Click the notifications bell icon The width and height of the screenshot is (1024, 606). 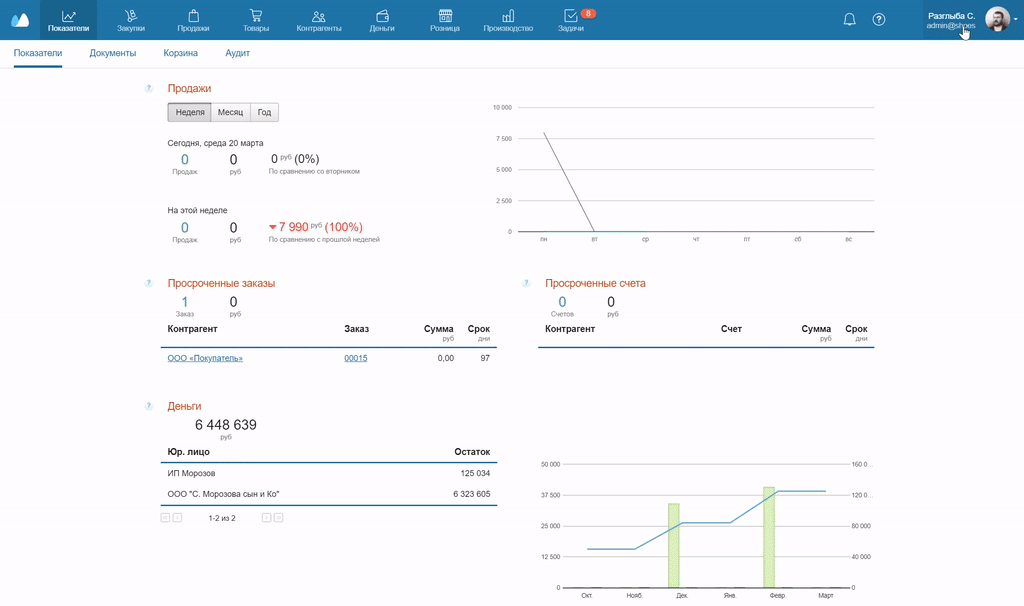click(850, 20)
